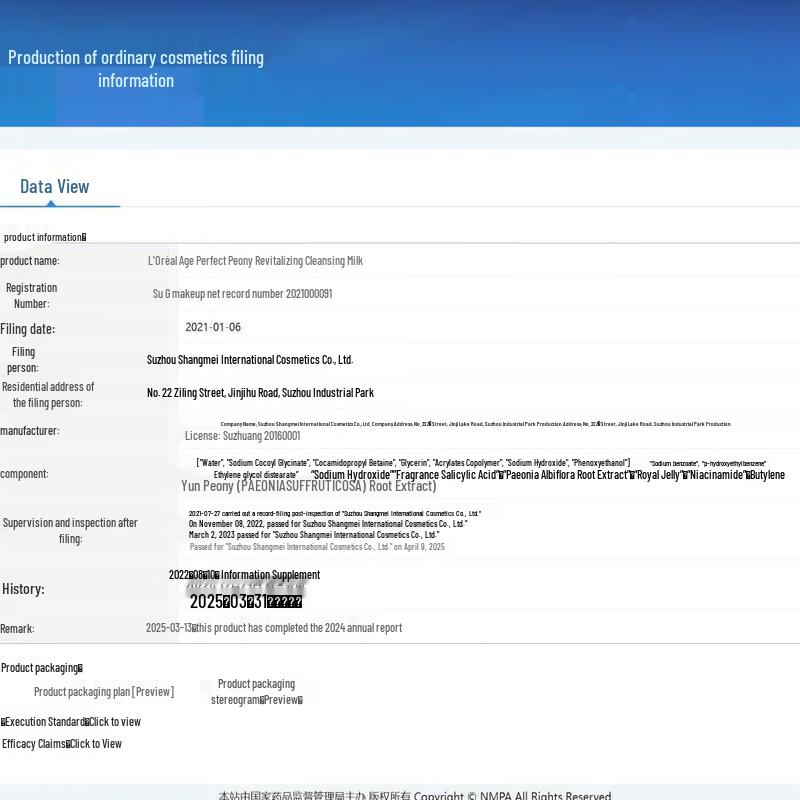This screenshot has width=800, height=800.
Task: Click the November 08, 2022 inspection entry
Action: tap(327, 524)
